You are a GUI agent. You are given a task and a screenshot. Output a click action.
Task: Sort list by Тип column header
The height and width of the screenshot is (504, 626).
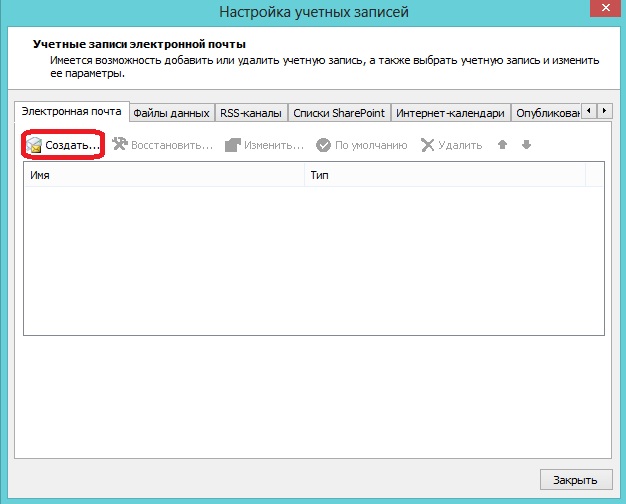[445, 175]
